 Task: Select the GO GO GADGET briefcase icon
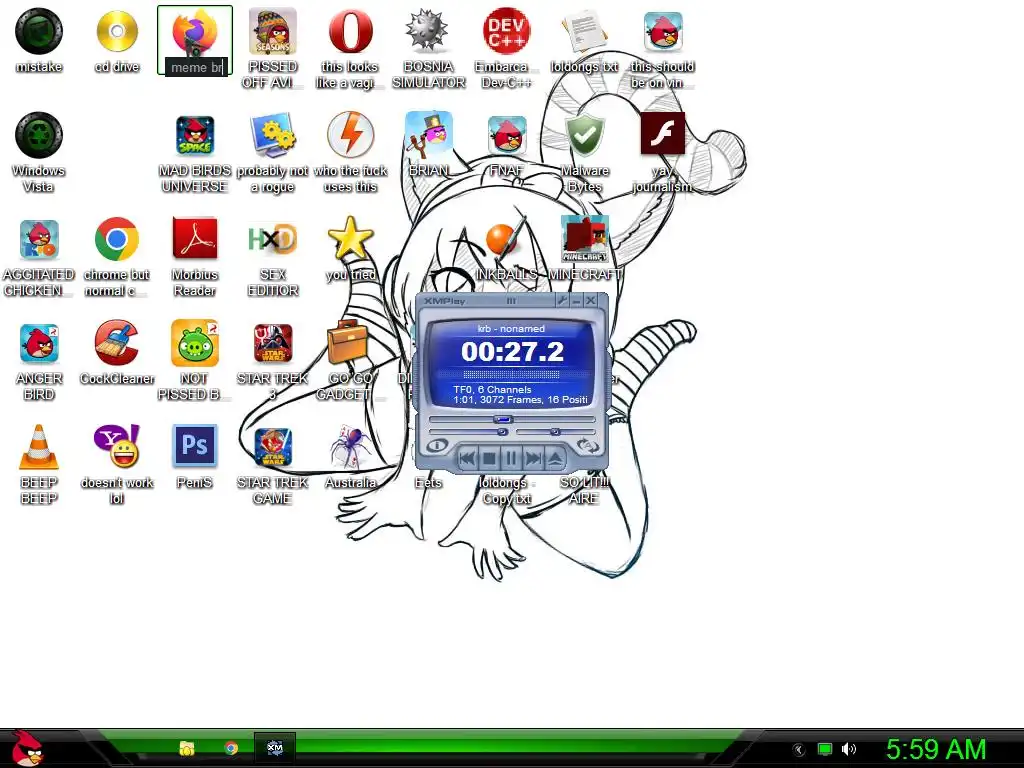(348, 343)
